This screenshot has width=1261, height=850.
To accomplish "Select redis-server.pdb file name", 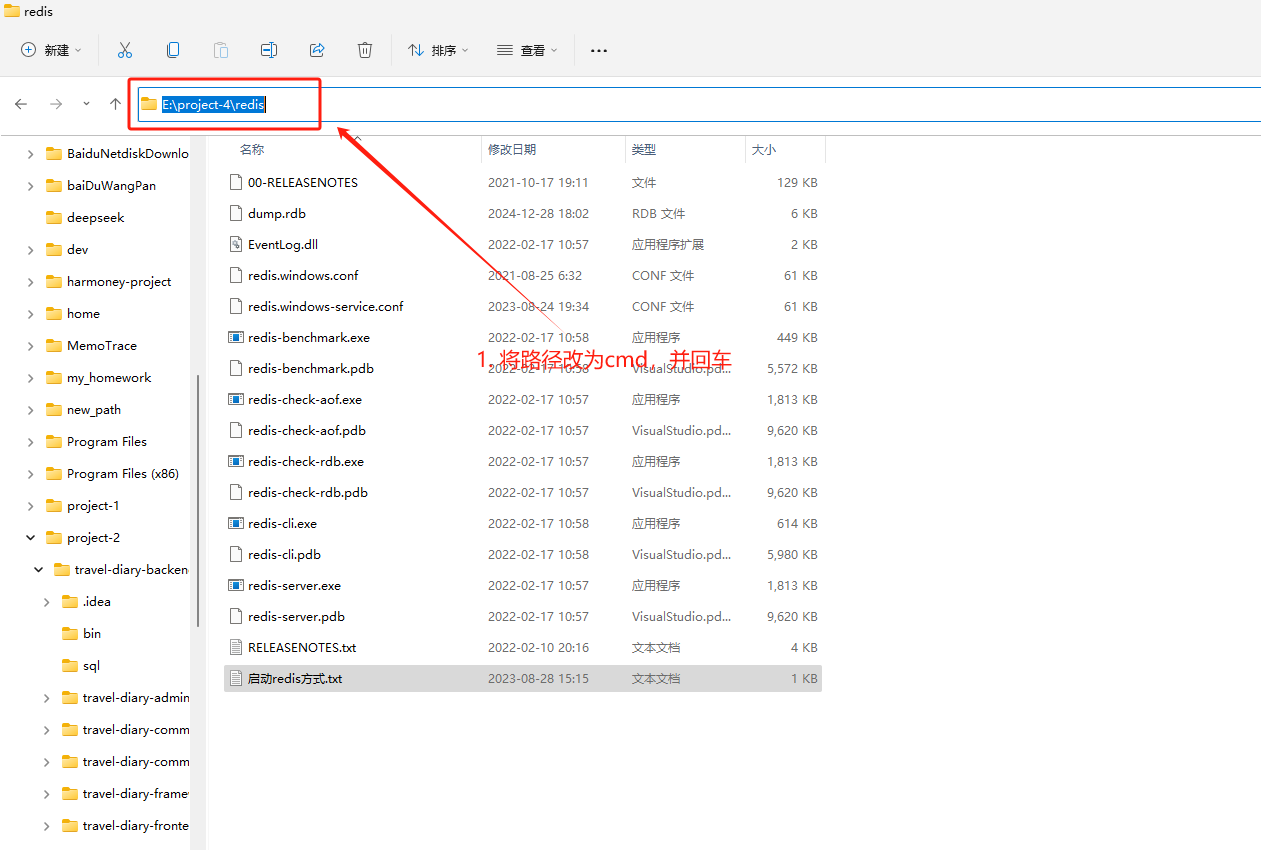I will [296, 616].
